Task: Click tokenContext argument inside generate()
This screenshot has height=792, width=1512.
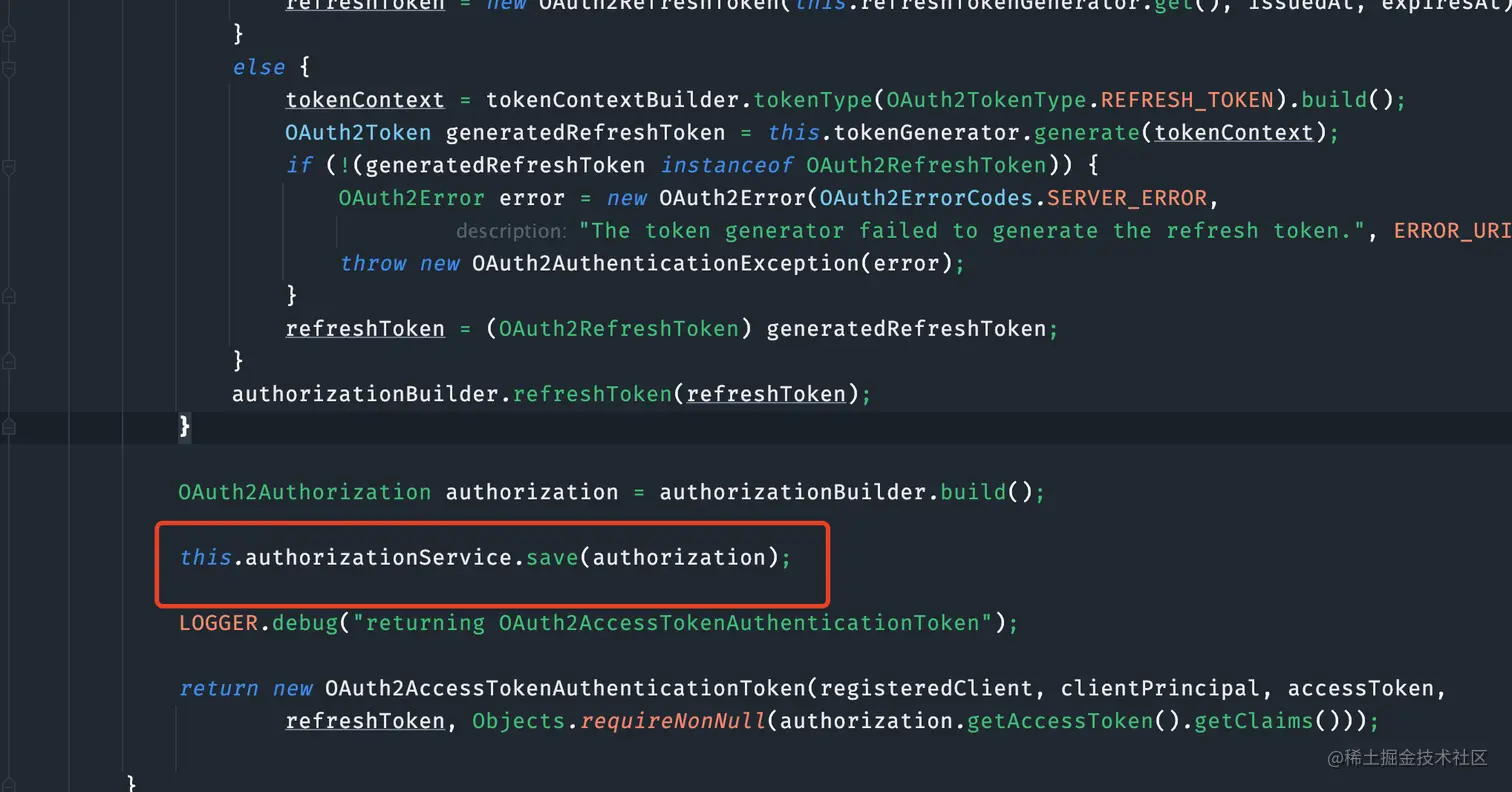Action: click(1233, 132)
